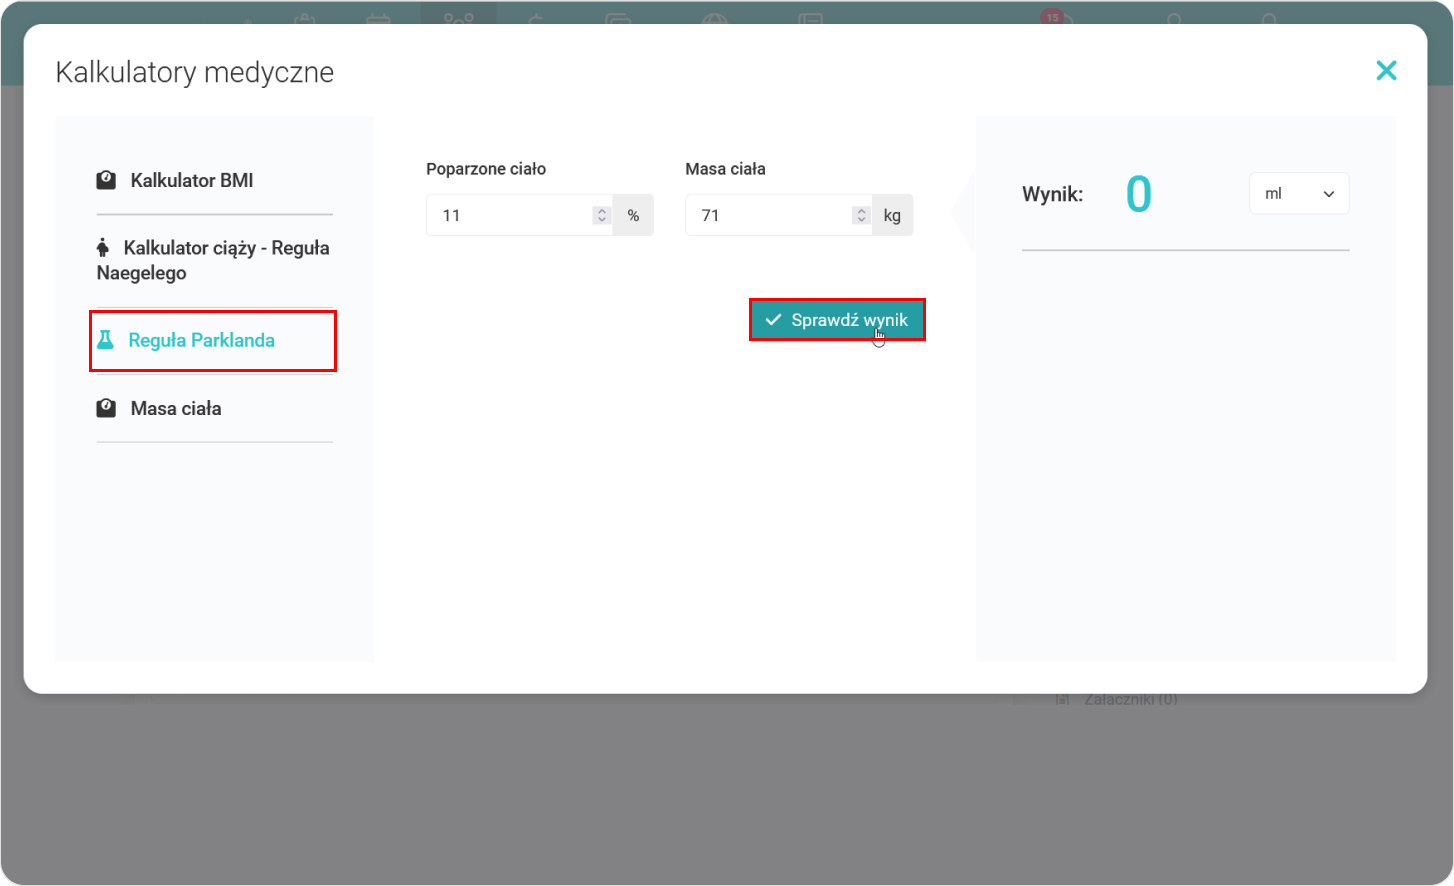Image resolution: width=1454 pixels, height=886 pixels.
Task: Open the ml unit dropdown
Action: (1299, 194)
